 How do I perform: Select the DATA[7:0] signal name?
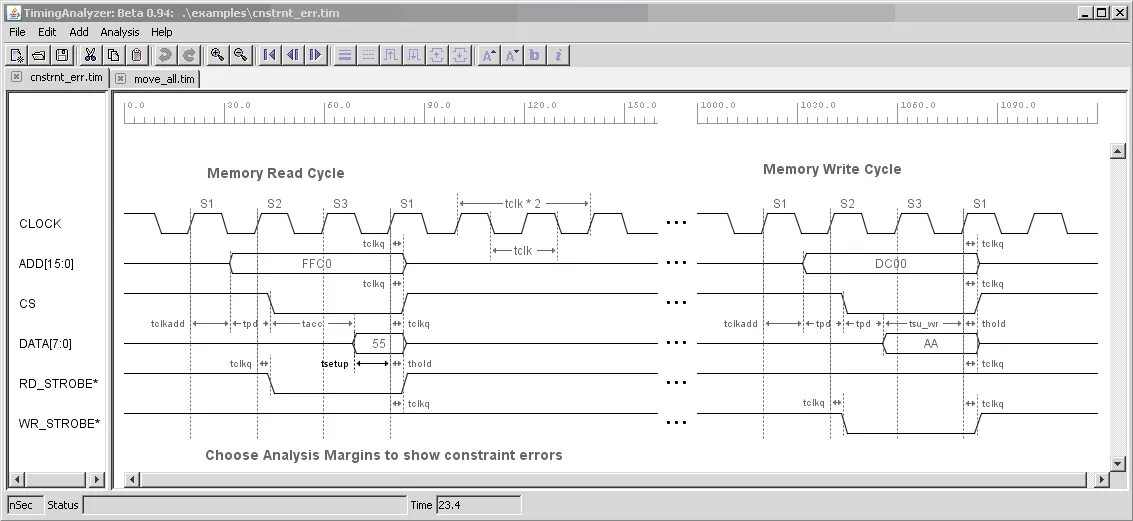coord(46,344)
